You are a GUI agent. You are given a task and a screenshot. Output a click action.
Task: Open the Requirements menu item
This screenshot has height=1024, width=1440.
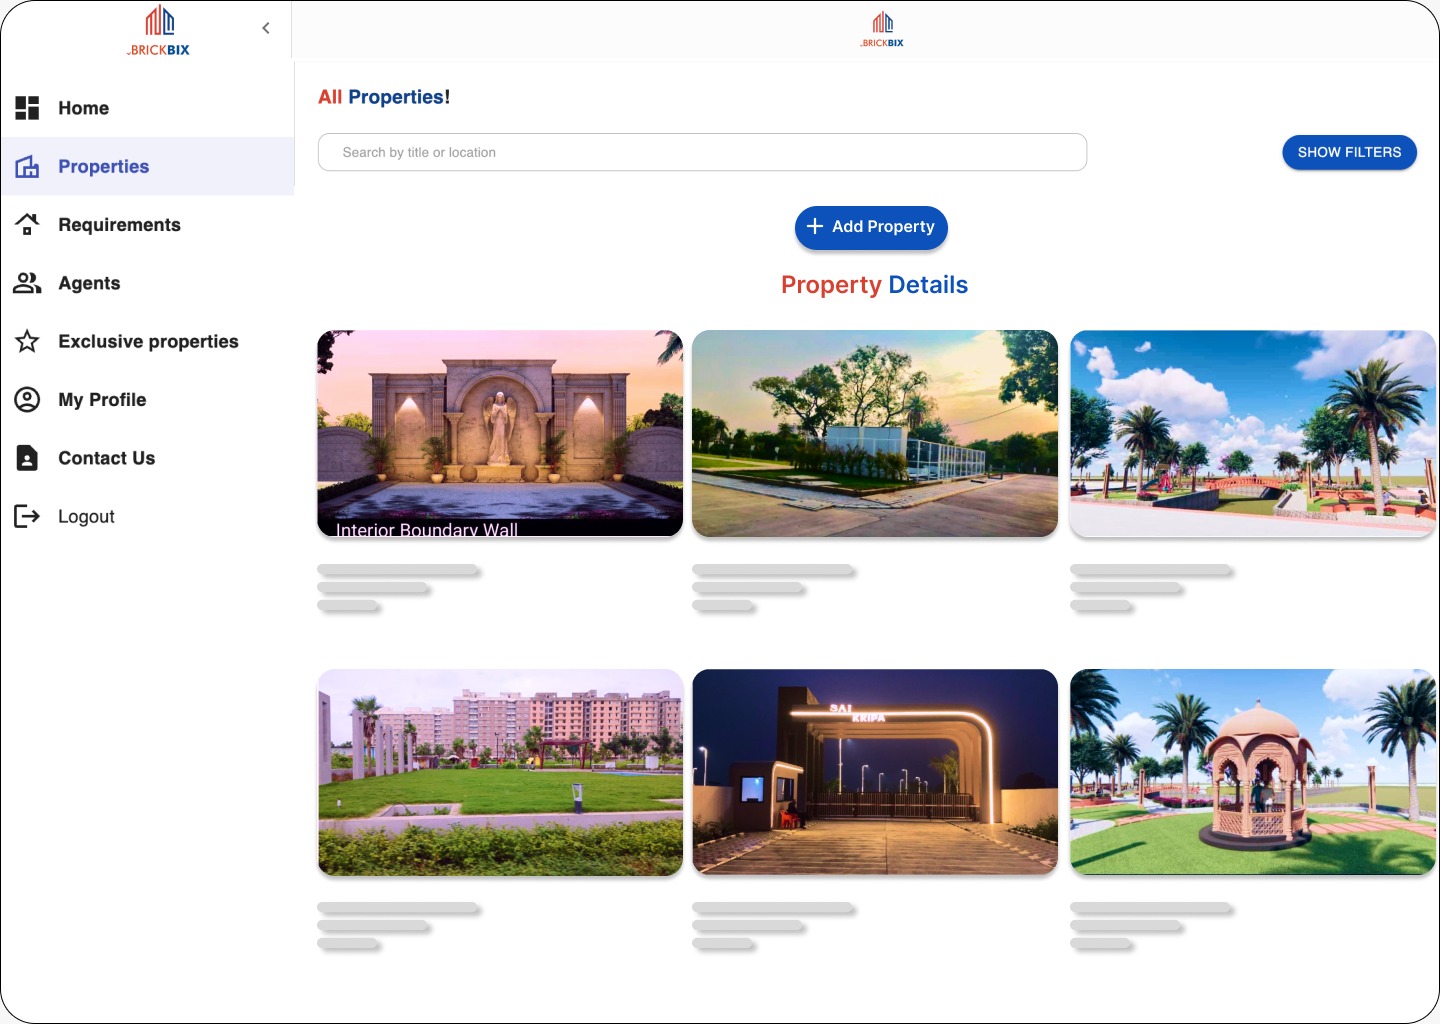(x=147, y=224)
